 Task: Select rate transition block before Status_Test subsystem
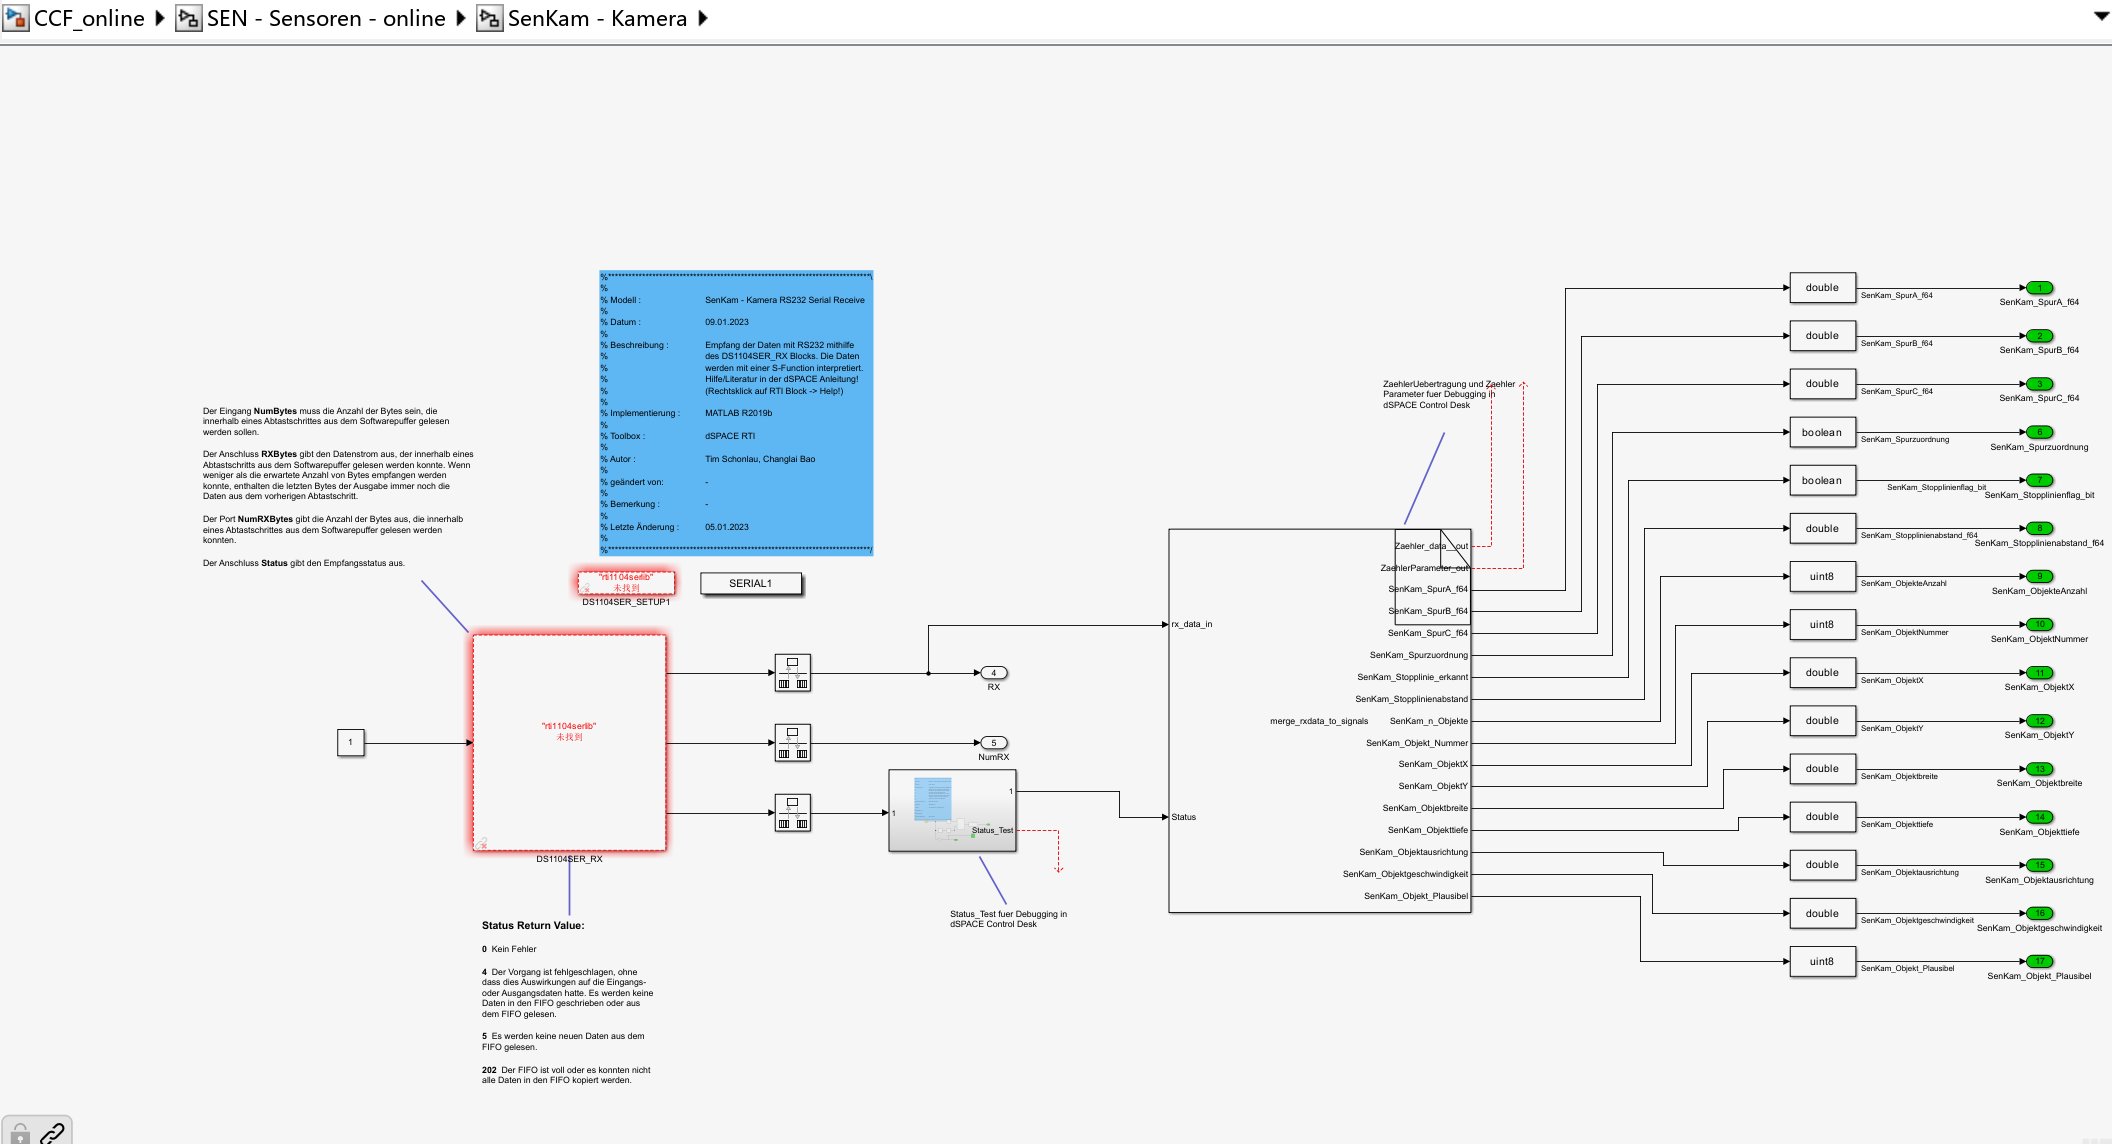(792, 813)
